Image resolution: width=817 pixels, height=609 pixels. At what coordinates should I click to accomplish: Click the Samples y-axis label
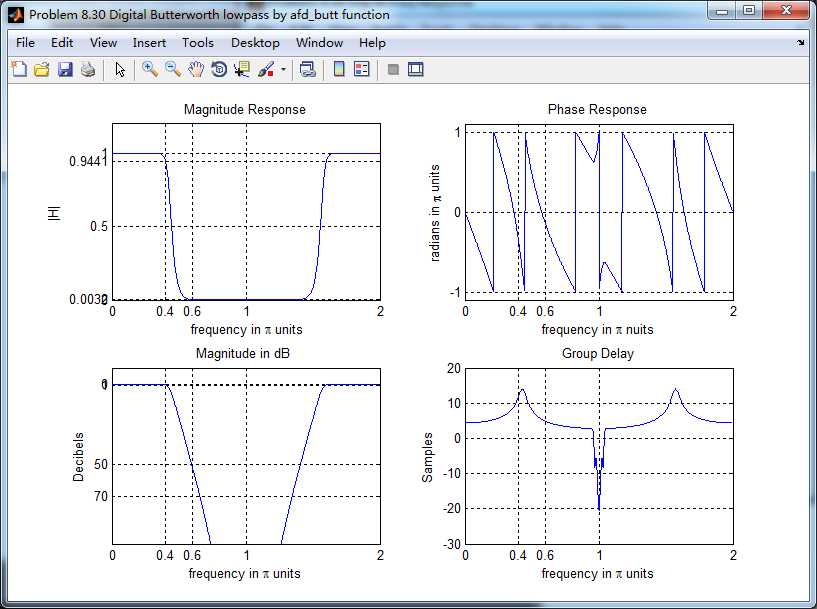427,457
